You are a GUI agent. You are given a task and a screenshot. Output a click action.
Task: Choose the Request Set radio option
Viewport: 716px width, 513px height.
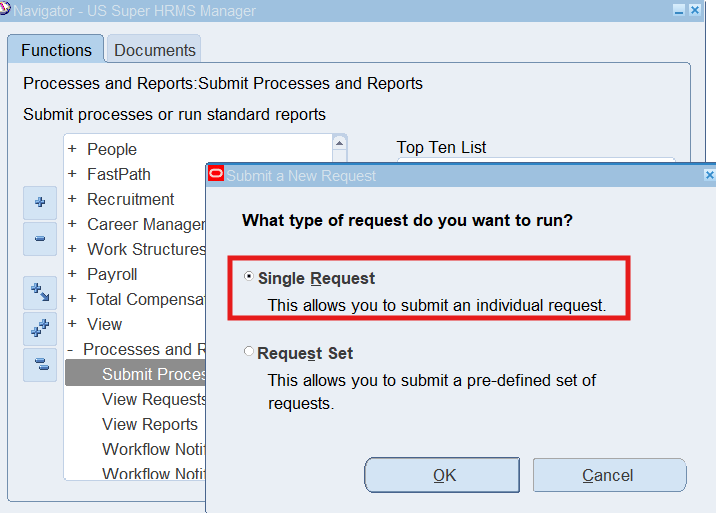pyautogui.click(x=249, y=352)
